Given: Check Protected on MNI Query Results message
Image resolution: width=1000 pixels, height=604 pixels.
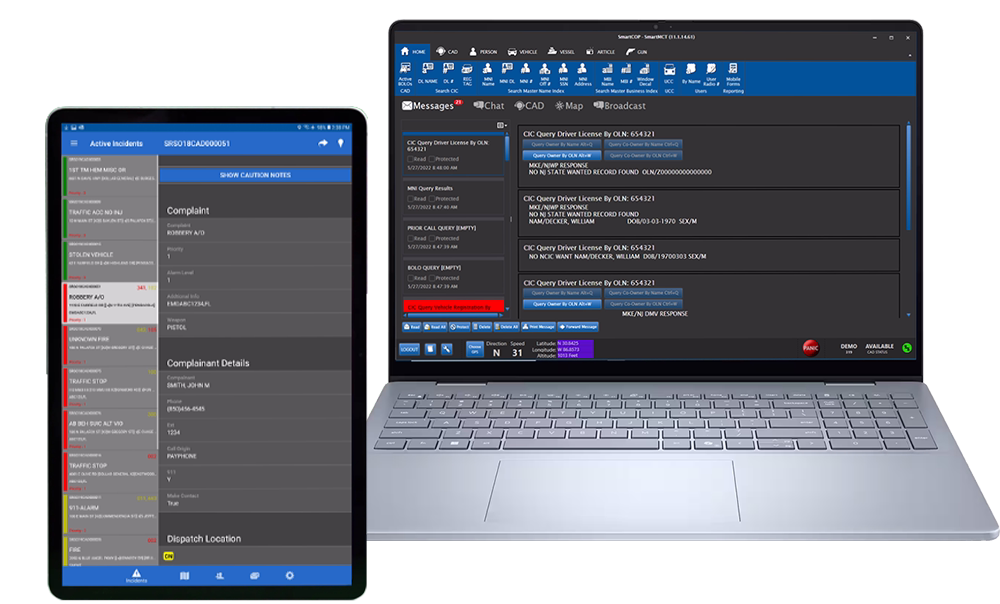Looking at the screenshot, I should [x=432, y=198].
